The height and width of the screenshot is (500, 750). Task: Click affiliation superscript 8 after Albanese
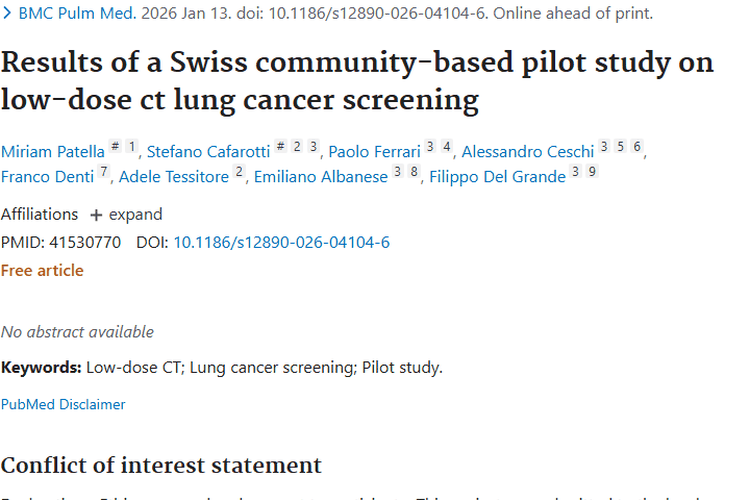[414, 173]
